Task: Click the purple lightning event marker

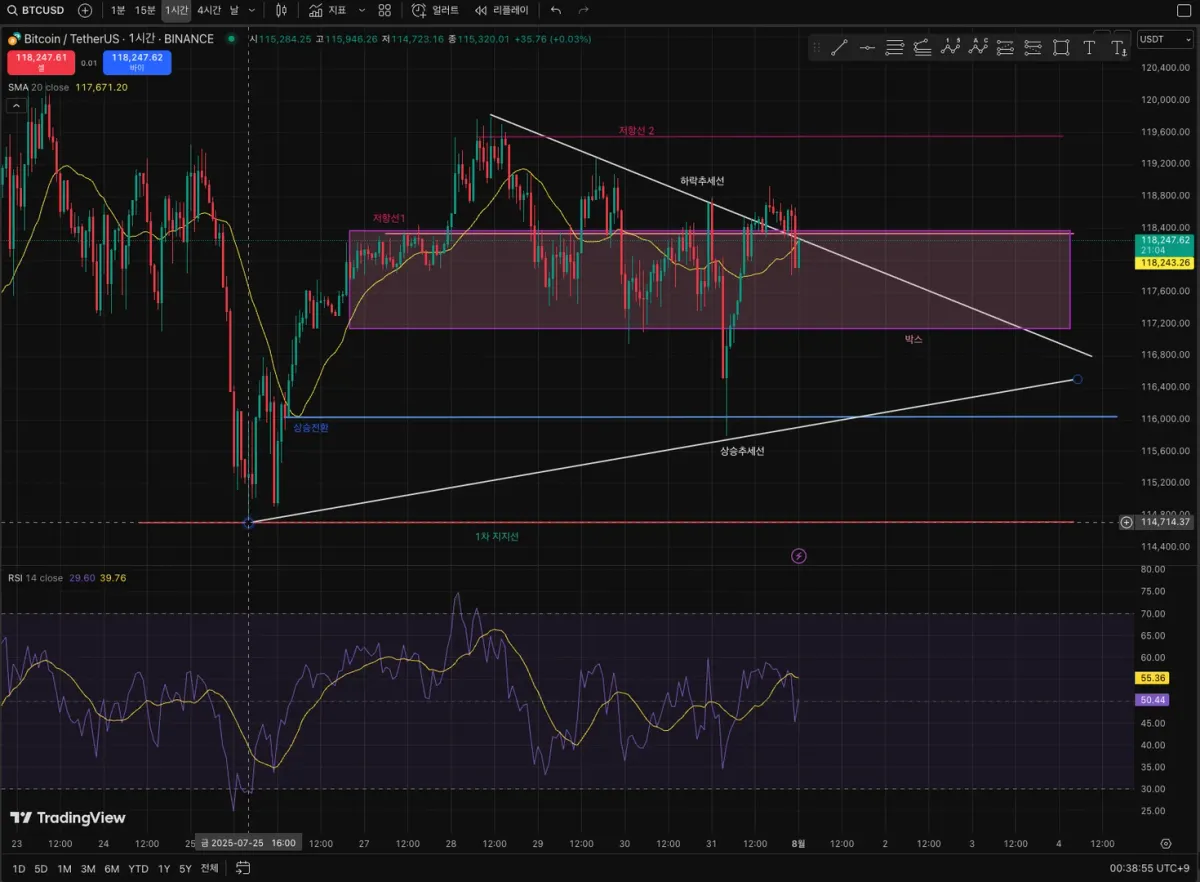Action: 799,556
